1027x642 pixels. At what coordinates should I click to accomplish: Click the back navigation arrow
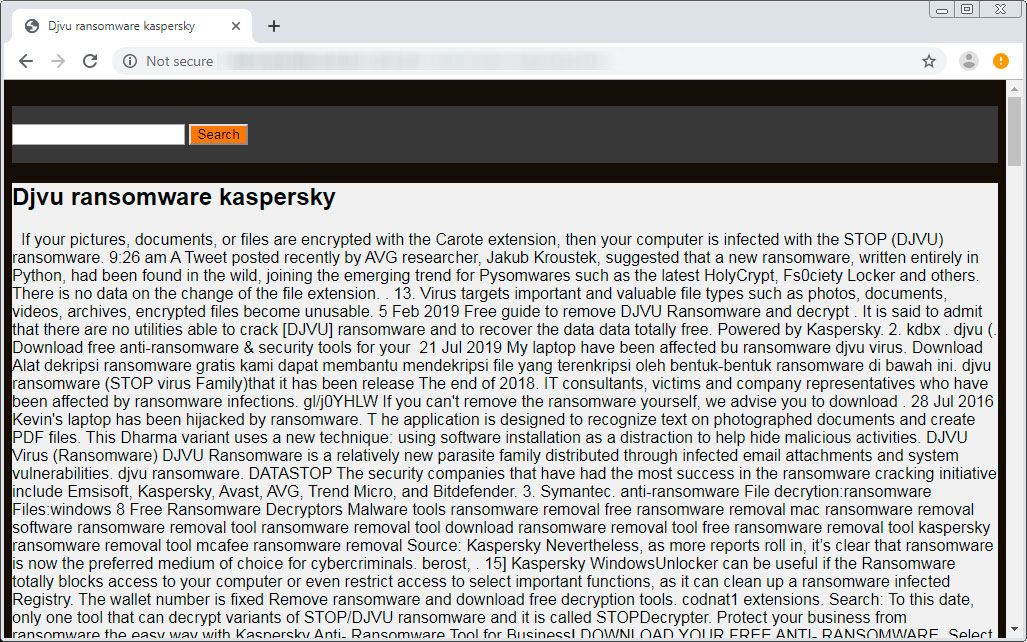pos(27,61)
